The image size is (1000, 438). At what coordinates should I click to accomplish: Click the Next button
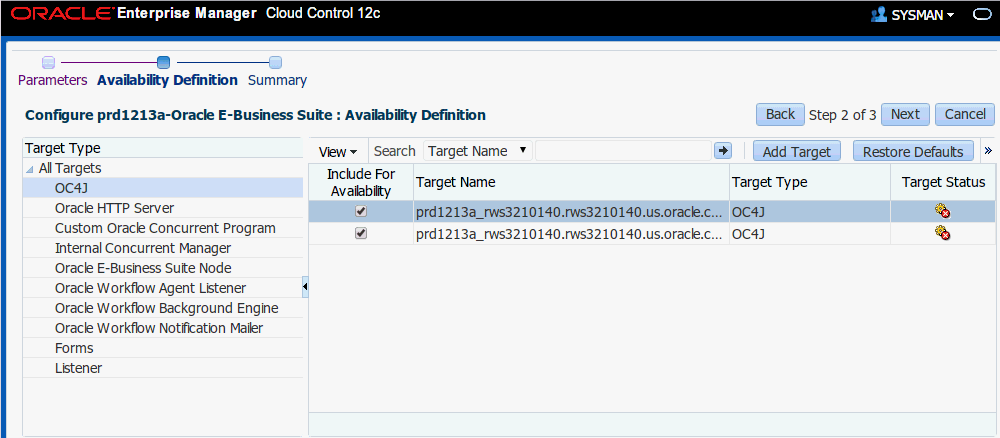(905, 114)
